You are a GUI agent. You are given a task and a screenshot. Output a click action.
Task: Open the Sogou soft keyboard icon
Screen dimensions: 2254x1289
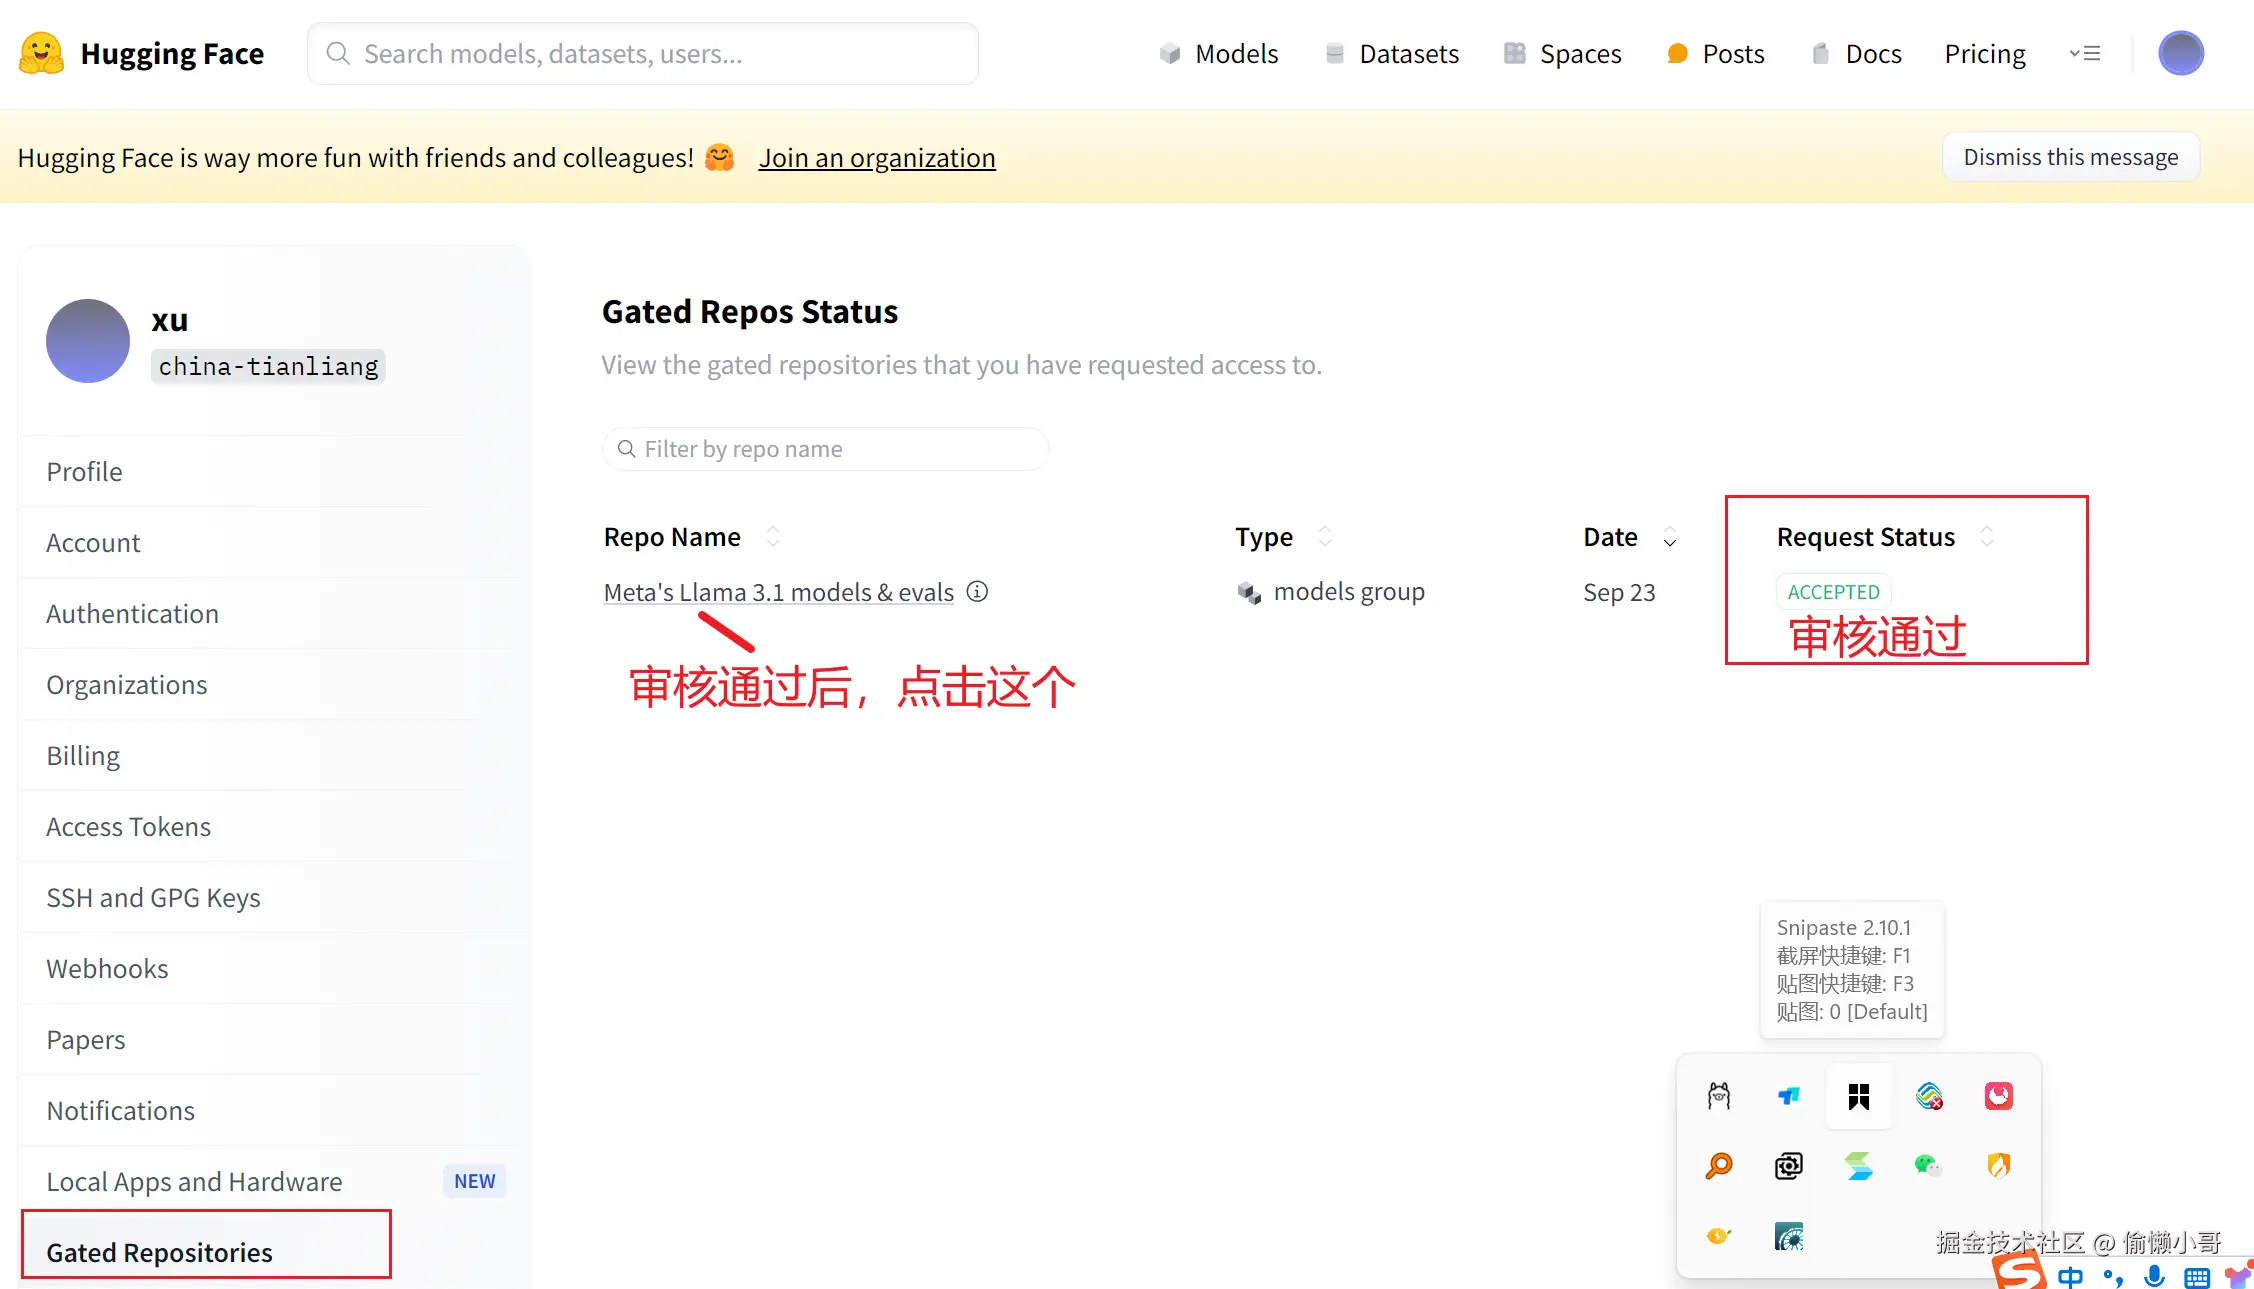coord(2196,1277)
